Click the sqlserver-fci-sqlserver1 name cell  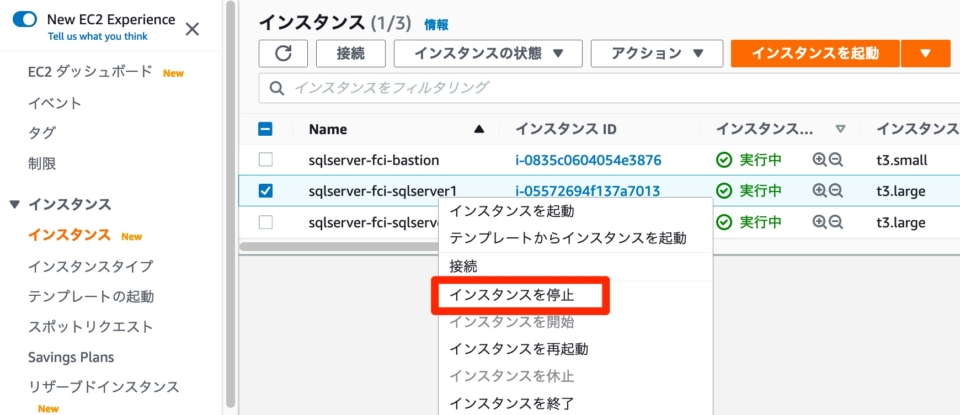pos(383,191)
